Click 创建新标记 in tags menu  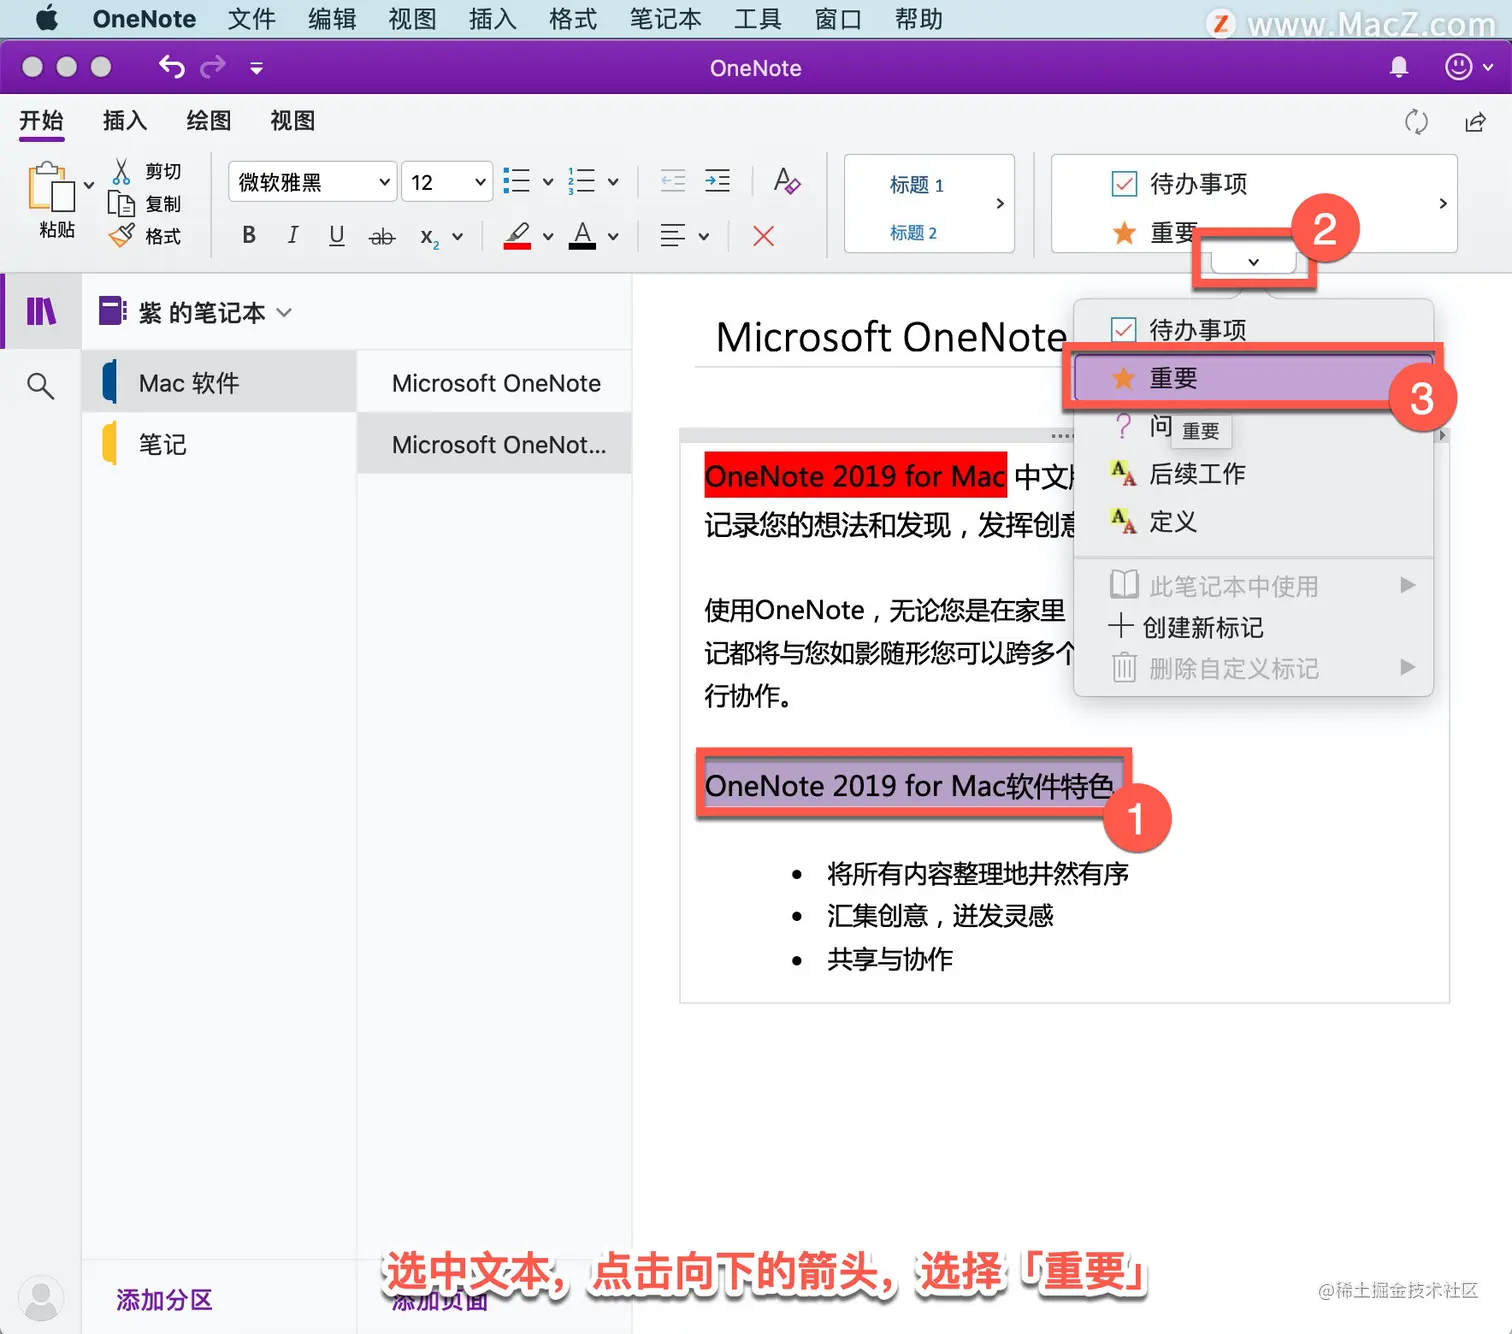[x=1253, y=627]
